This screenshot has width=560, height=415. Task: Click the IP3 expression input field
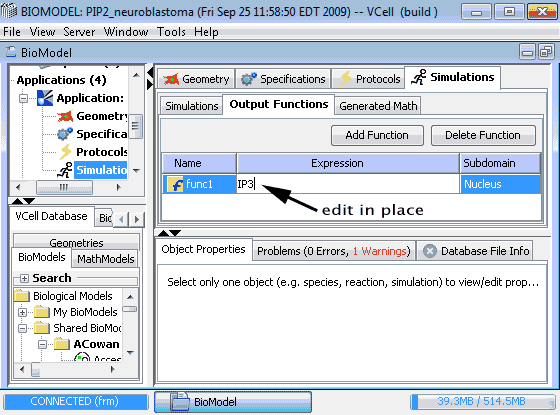348,184
